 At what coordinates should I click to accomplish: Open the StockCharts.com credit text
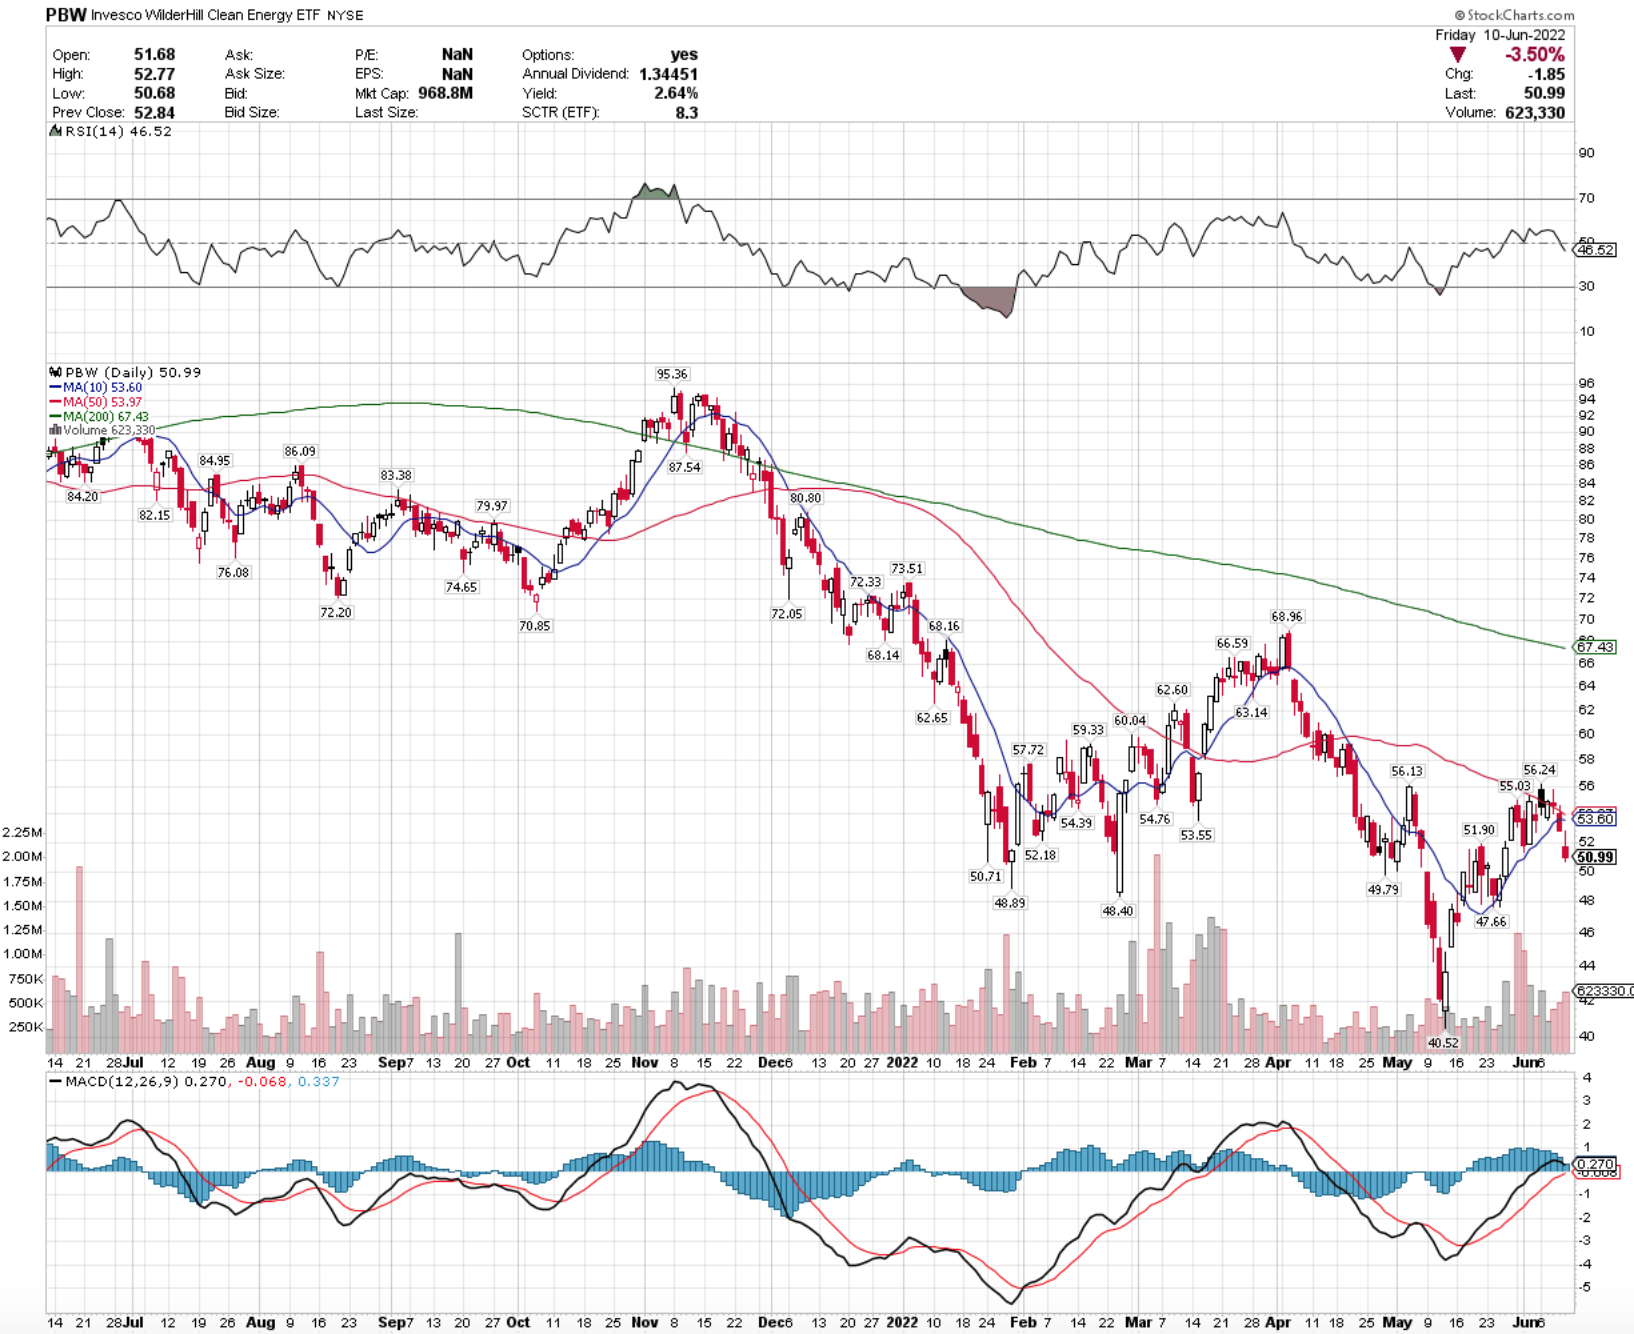pos(1514,15)
